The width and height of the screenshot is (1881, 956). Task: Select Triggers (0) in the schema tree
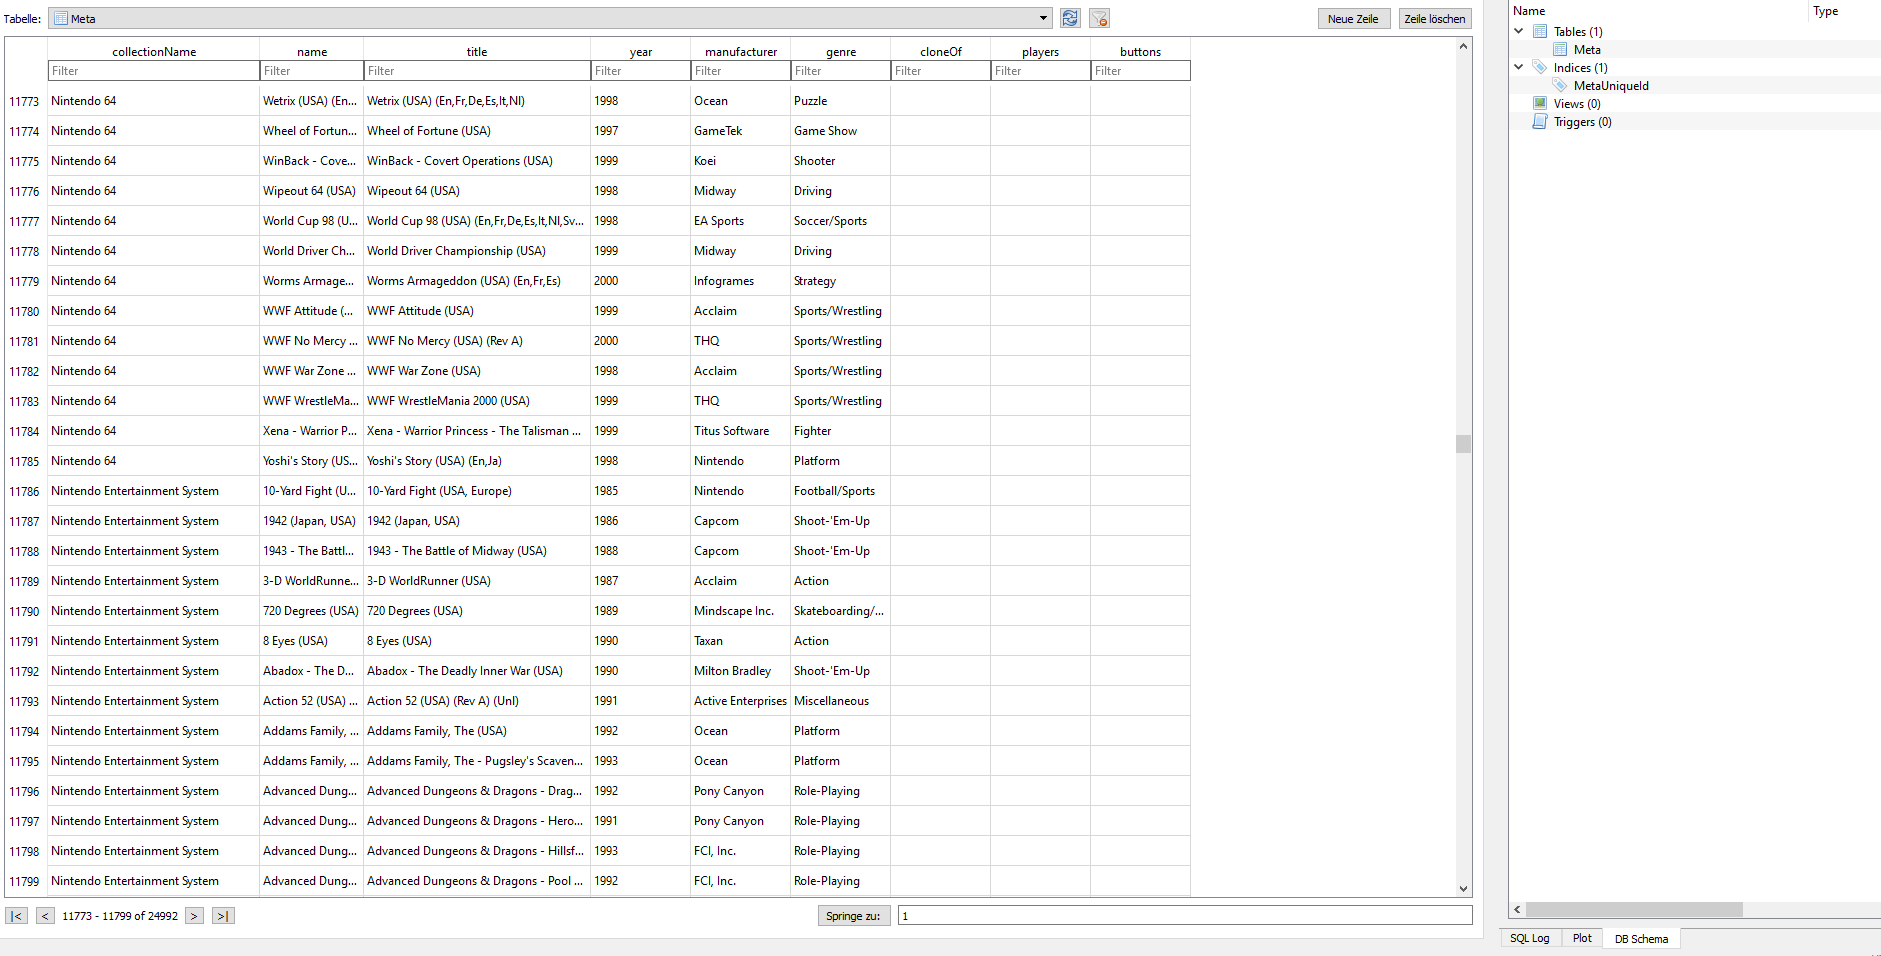(x=1582, y=121)
